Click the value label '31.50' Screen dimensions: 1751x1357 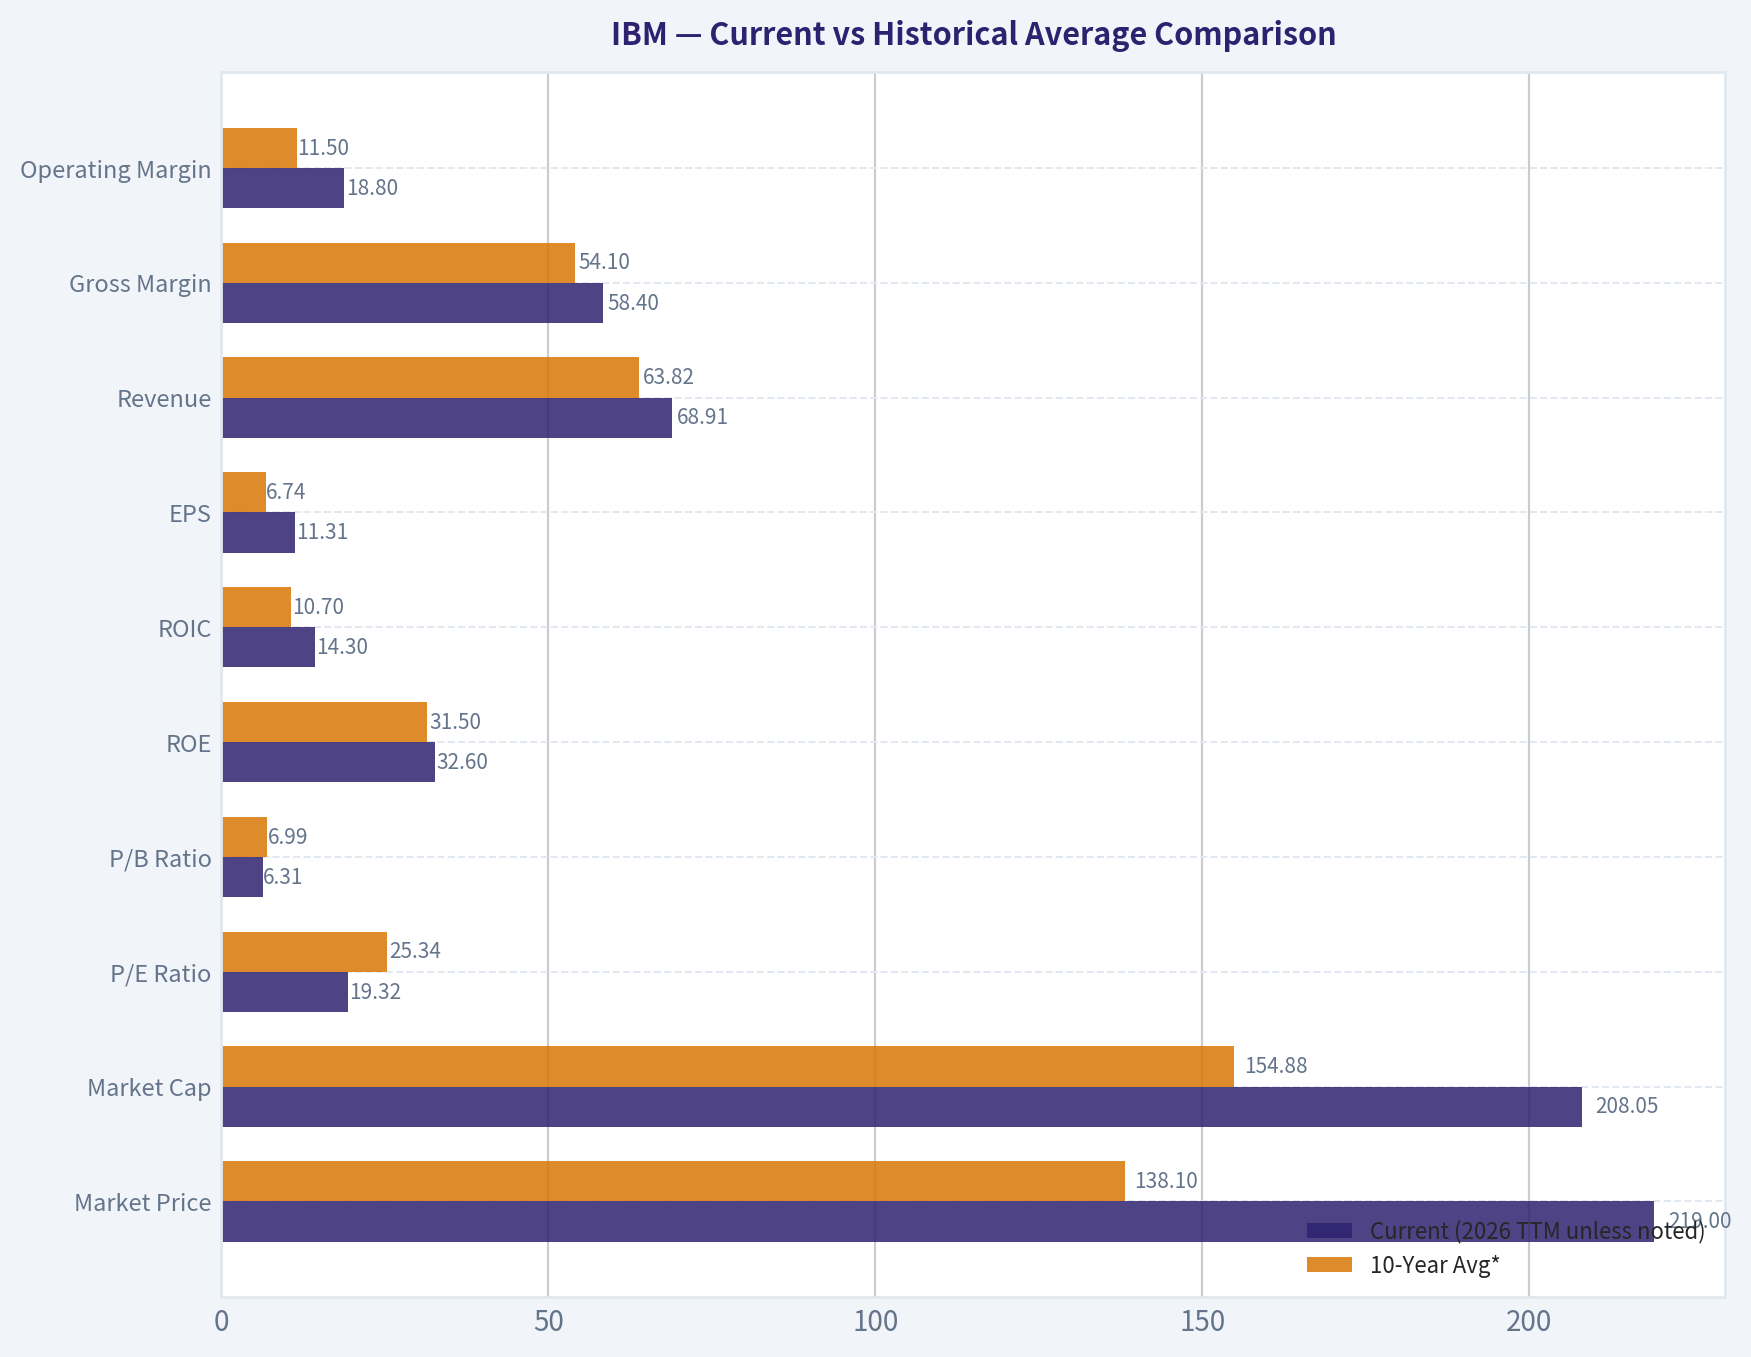(456, 722)
